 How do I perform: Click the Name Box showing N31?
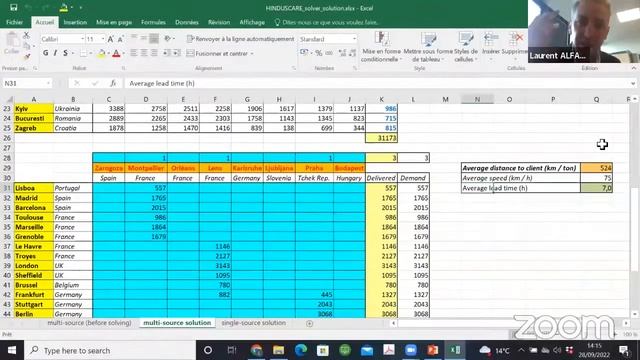tap(27, 83)
